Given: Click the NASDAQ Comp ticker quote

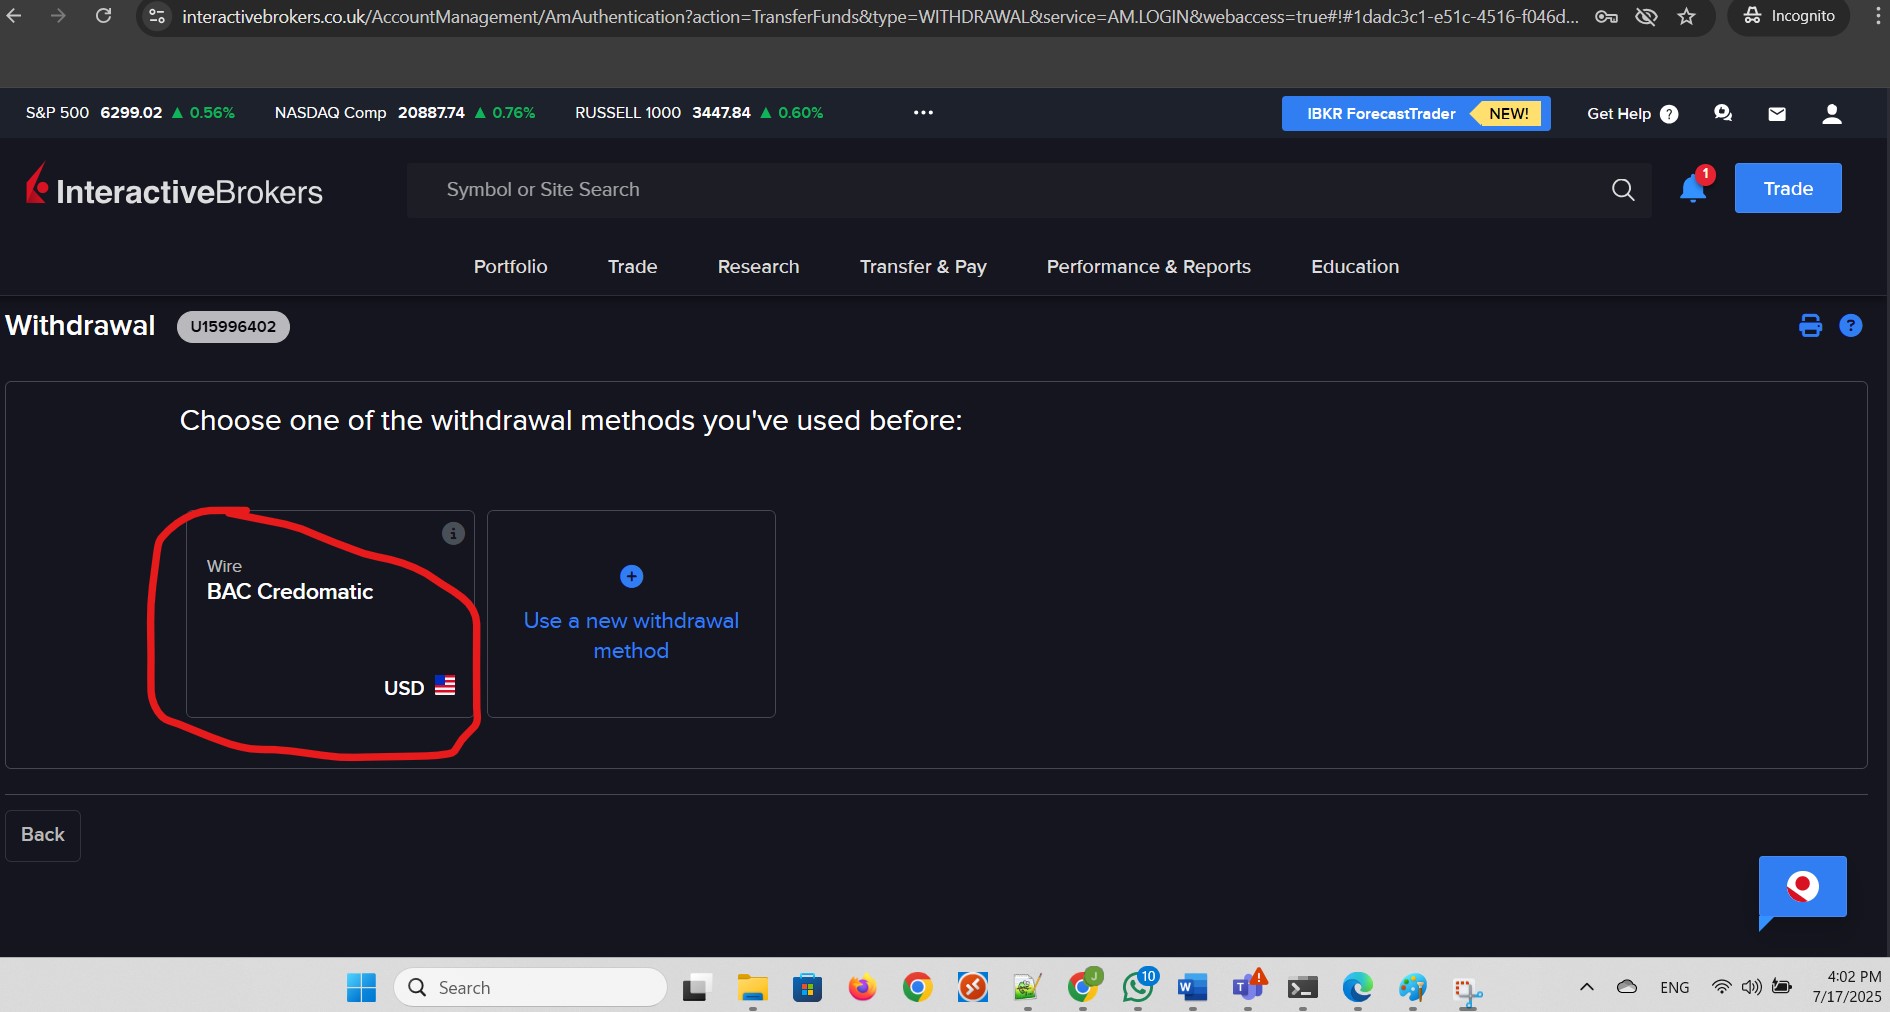Looking at the screenshot, I should pos(405,113).
